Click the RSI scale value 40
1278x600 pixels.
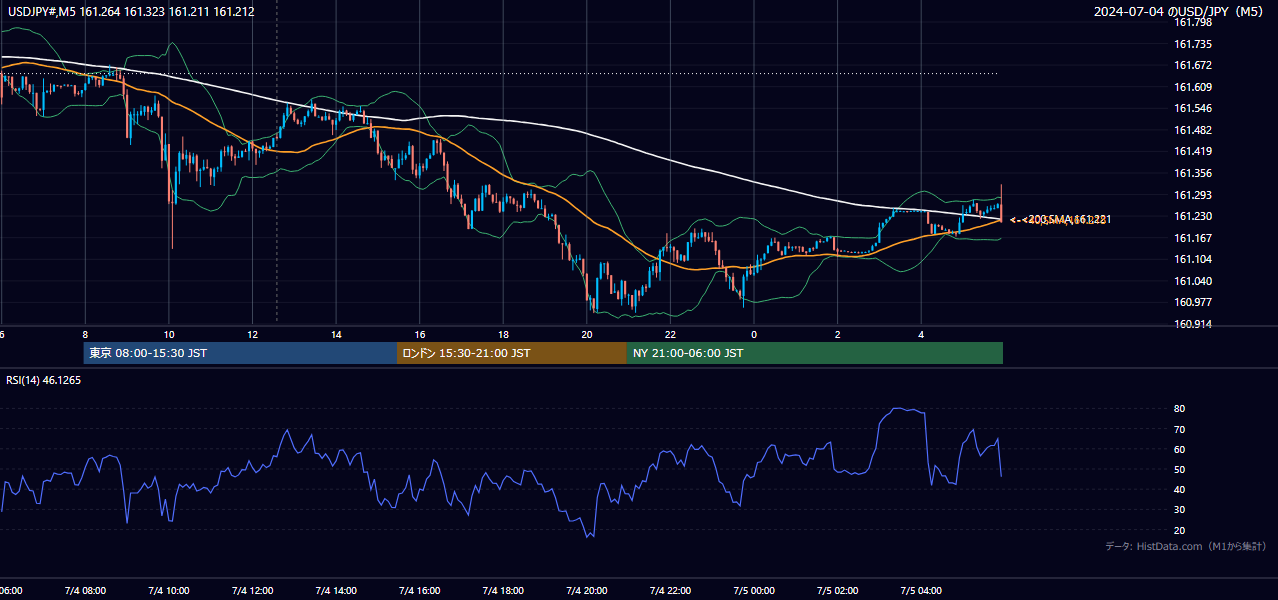tap(1180, 489)
